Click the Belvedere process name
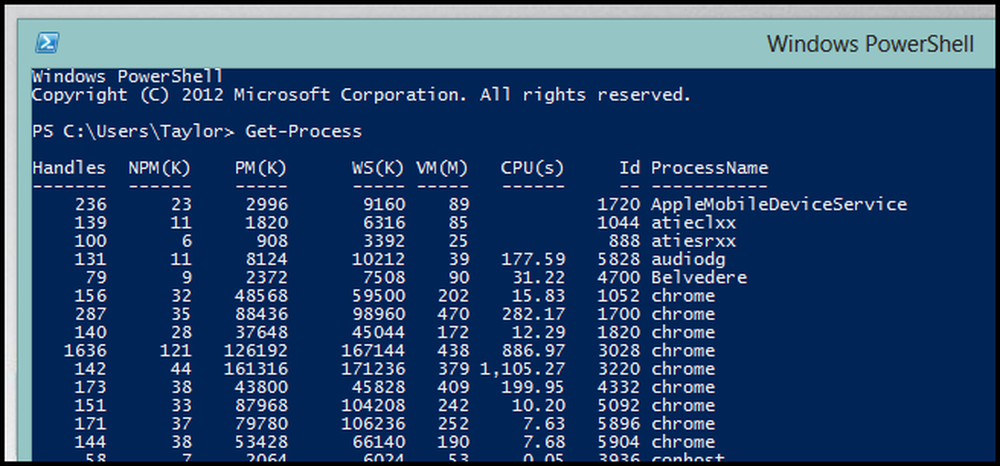 point(698,278)
